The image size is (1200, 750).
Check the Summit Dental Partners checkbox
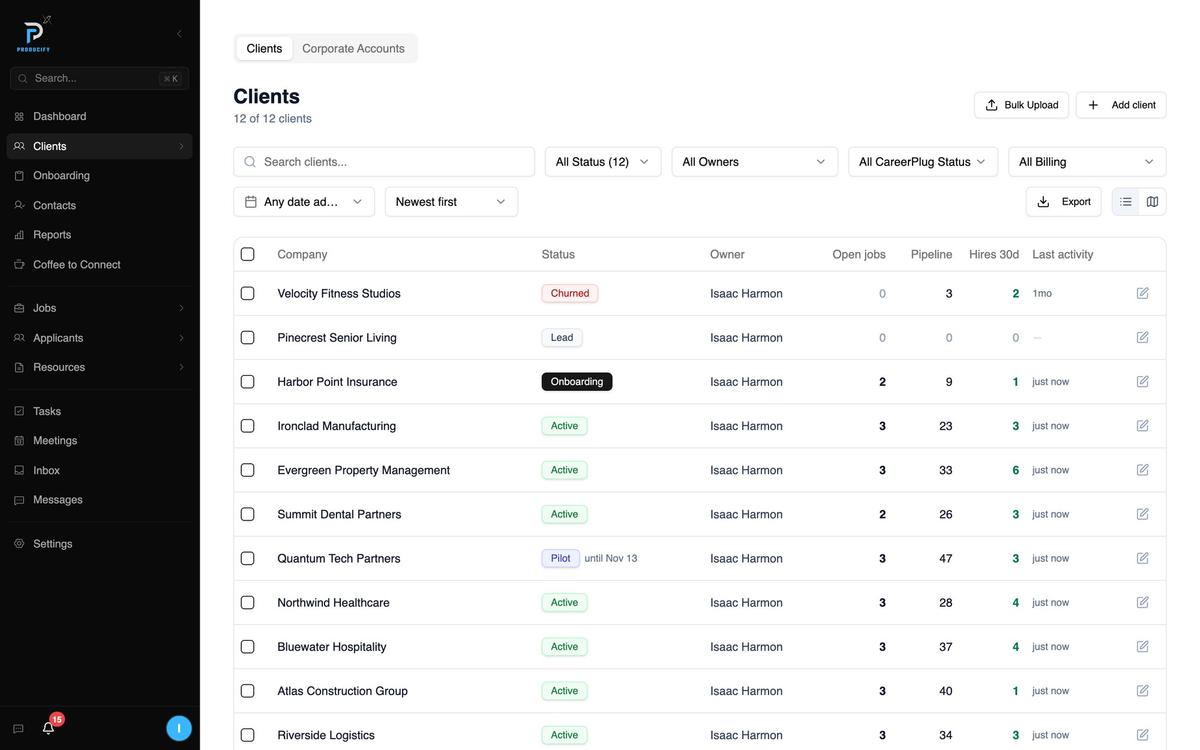pos(248,514)
